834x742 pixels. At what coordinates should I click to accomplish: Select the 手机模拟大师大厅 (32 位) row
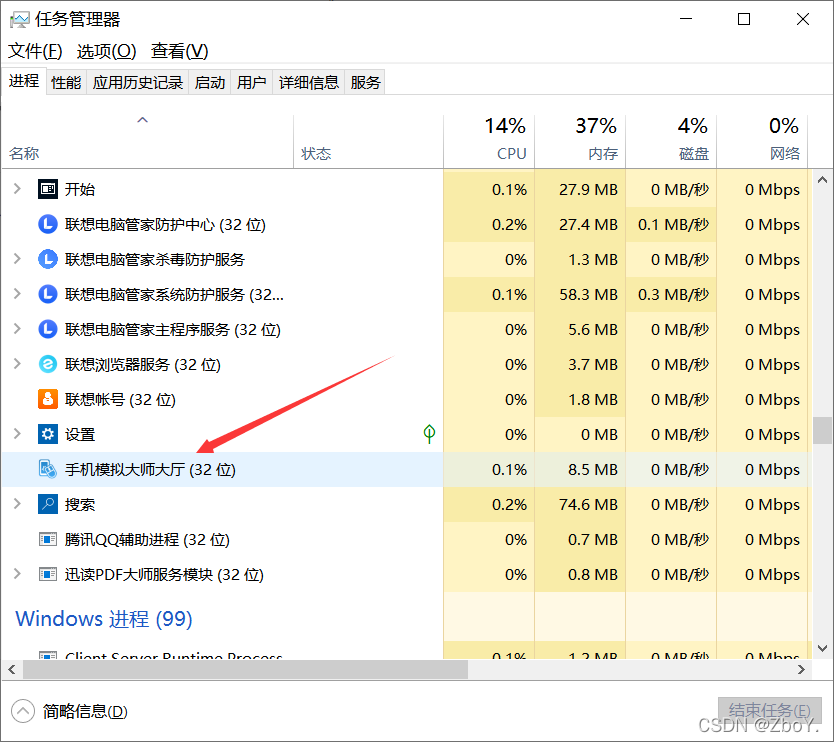[x=406, y=469]
